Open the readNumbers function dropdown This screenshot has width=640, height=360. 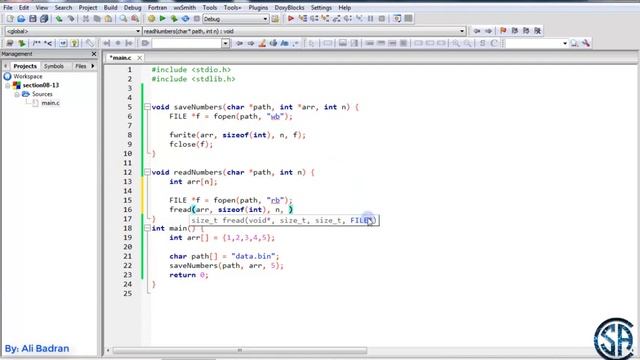(x=462, y=31)
